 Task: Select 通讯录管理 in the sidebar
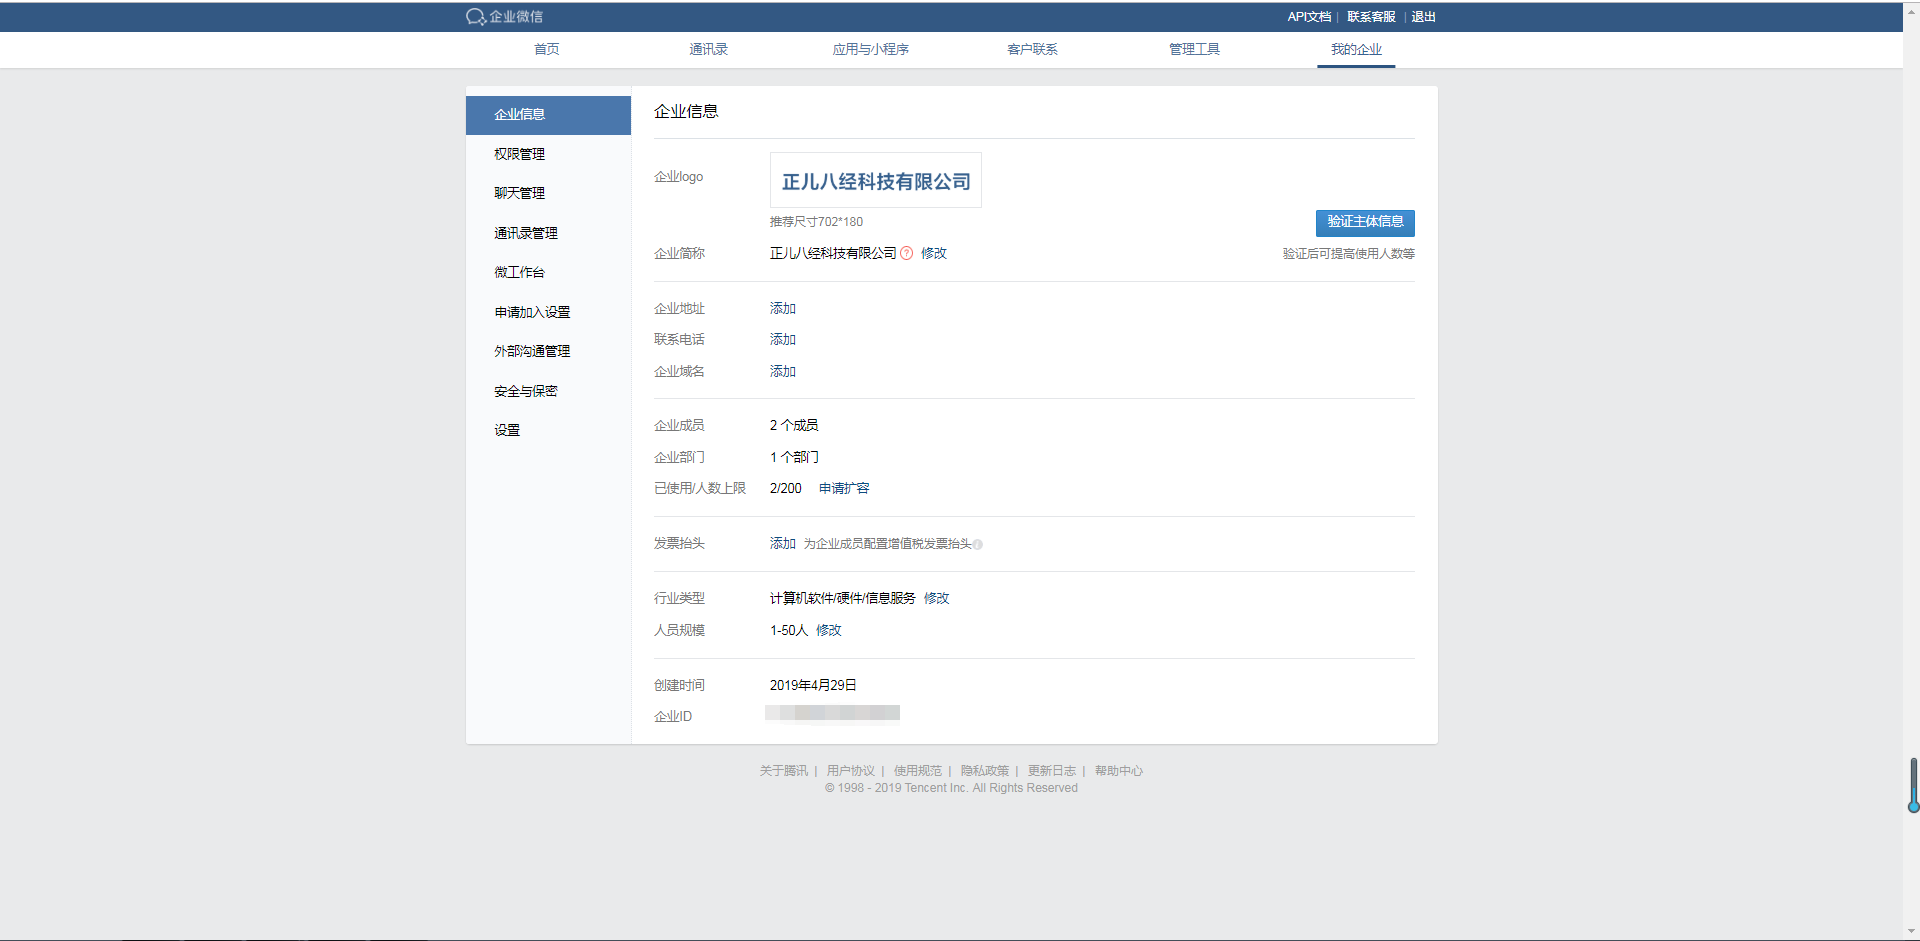pos(526,232)
